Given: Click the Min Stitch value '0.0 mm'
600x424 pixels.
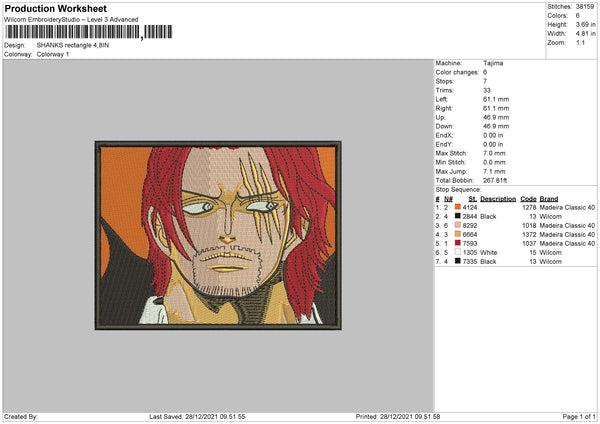Looking at the screenshot, I should point(494,162).
